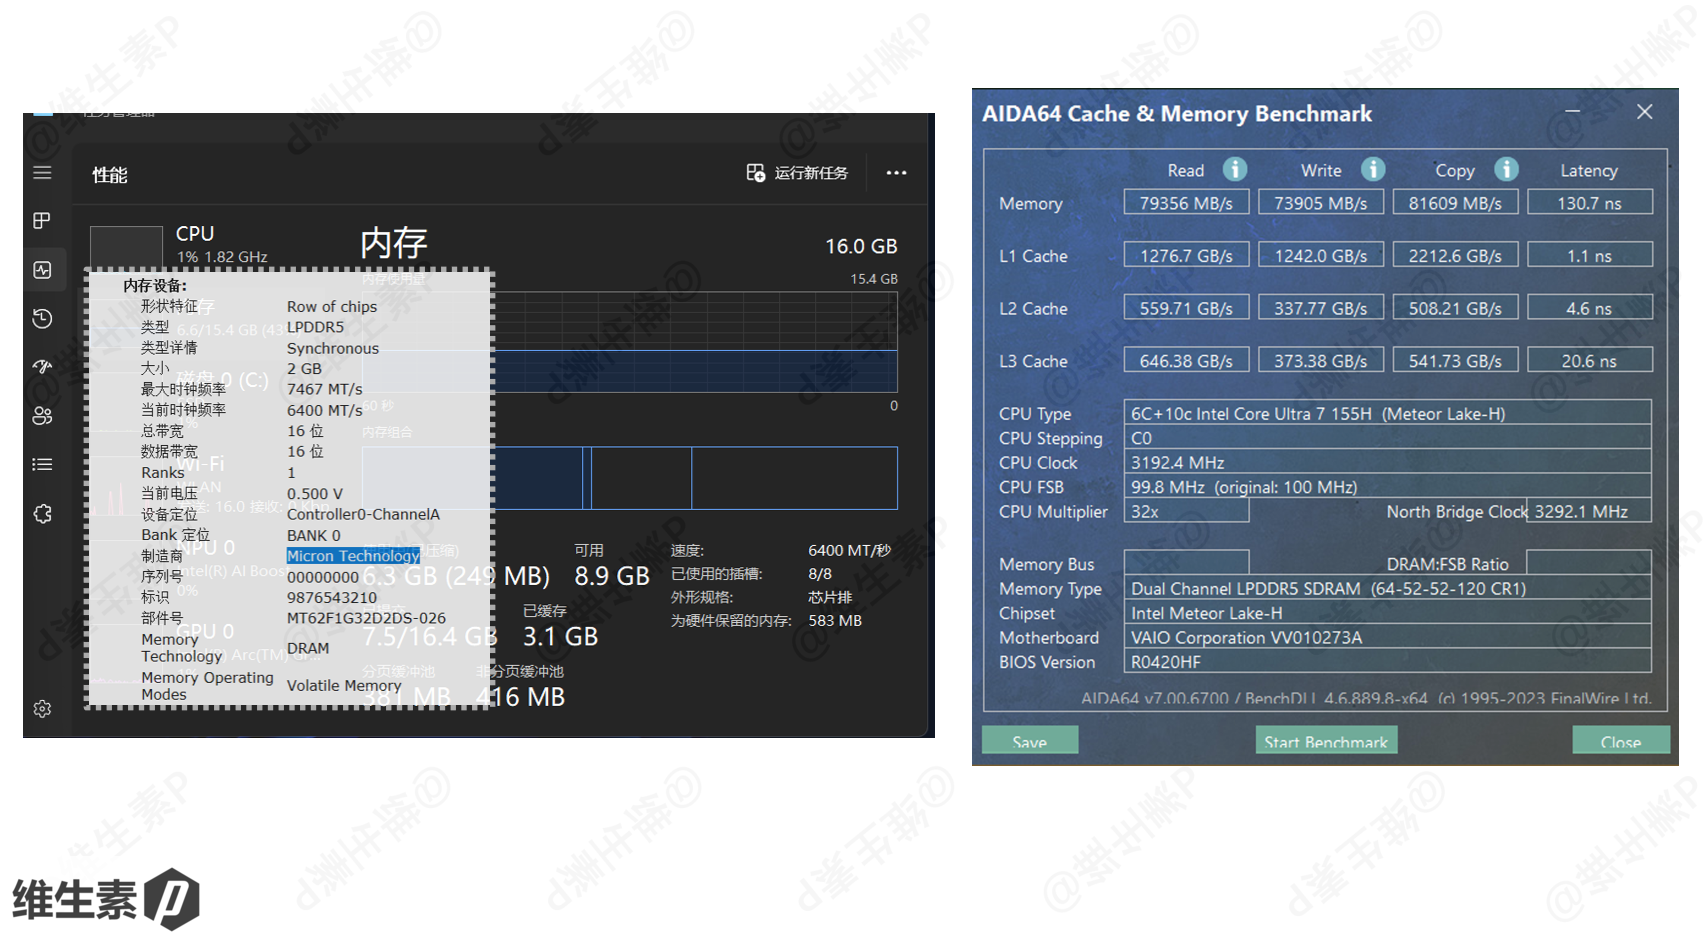Go to the Users sidebar icon

[42, 416]
